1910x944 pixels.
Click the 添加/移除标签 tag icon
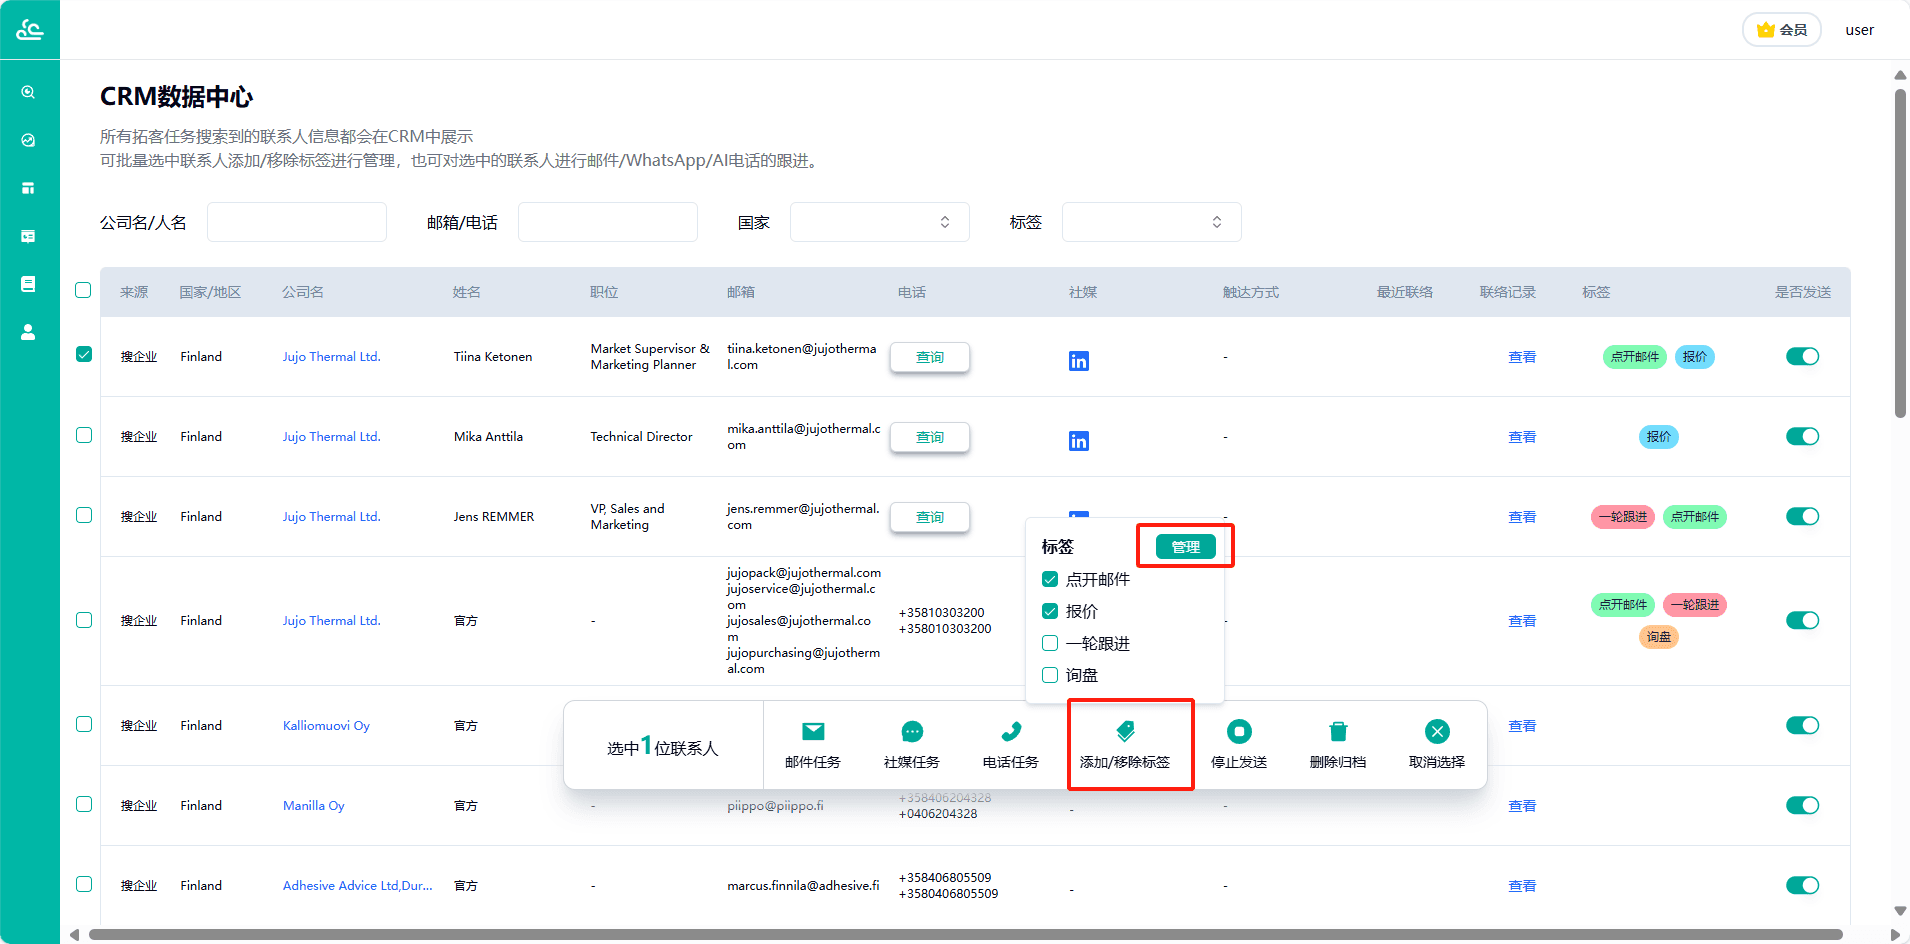[x=1125, y=732]
